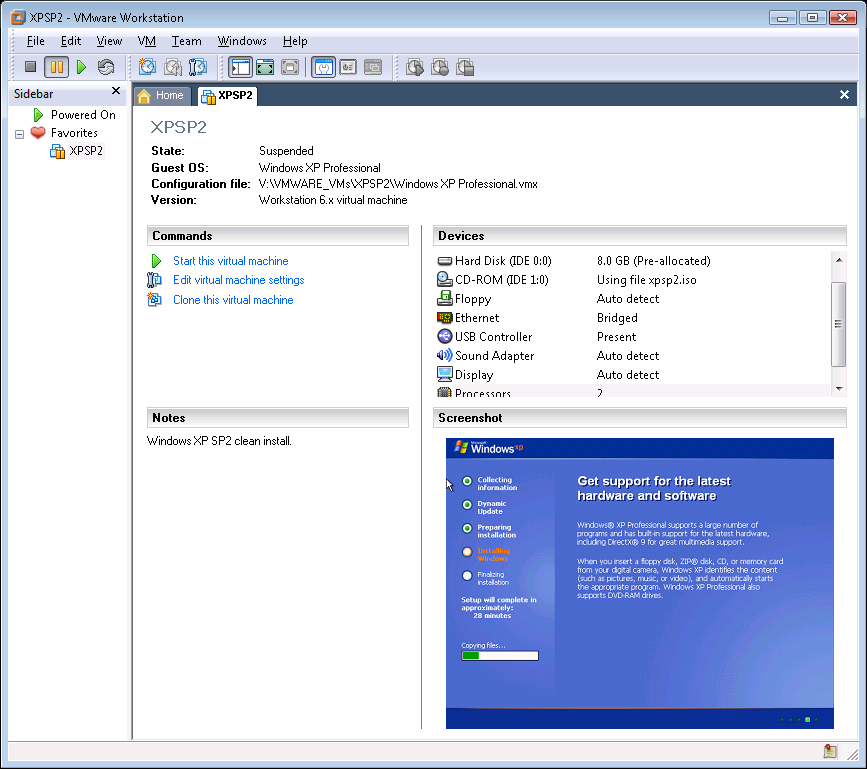Open the Edit menu
The width and height of the screenshot is (867, 769).
pyautogui.click(x=71, y=41)
